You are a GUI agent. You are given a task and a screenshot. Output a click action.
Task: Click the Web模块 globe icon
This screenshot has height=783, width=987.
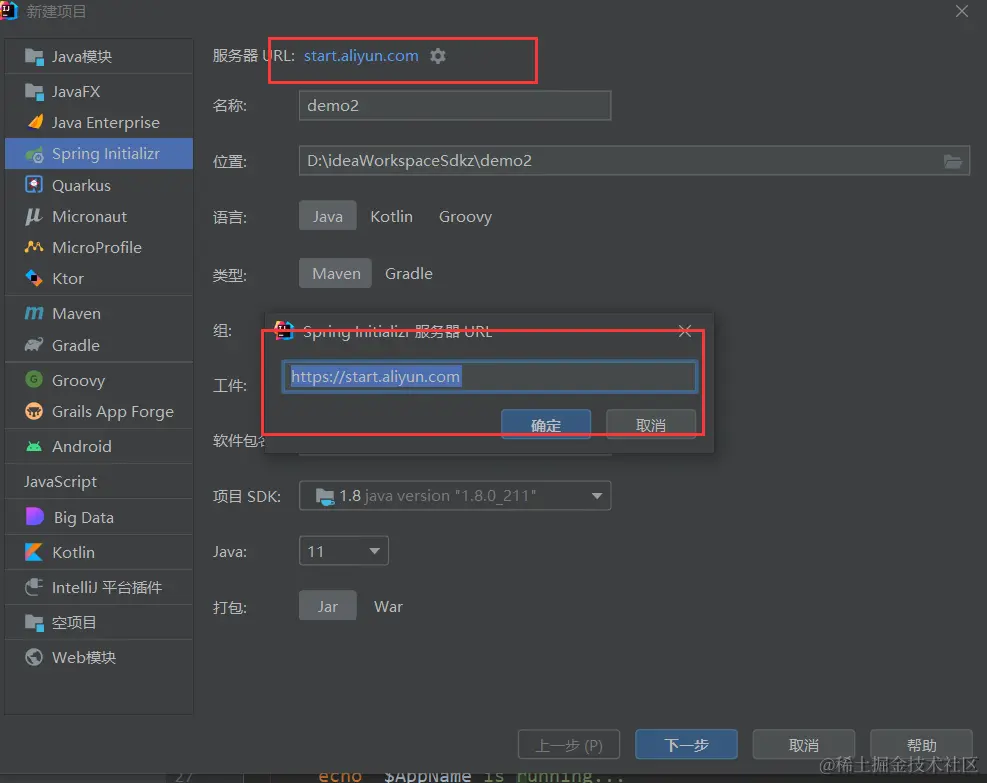(34, 657)
